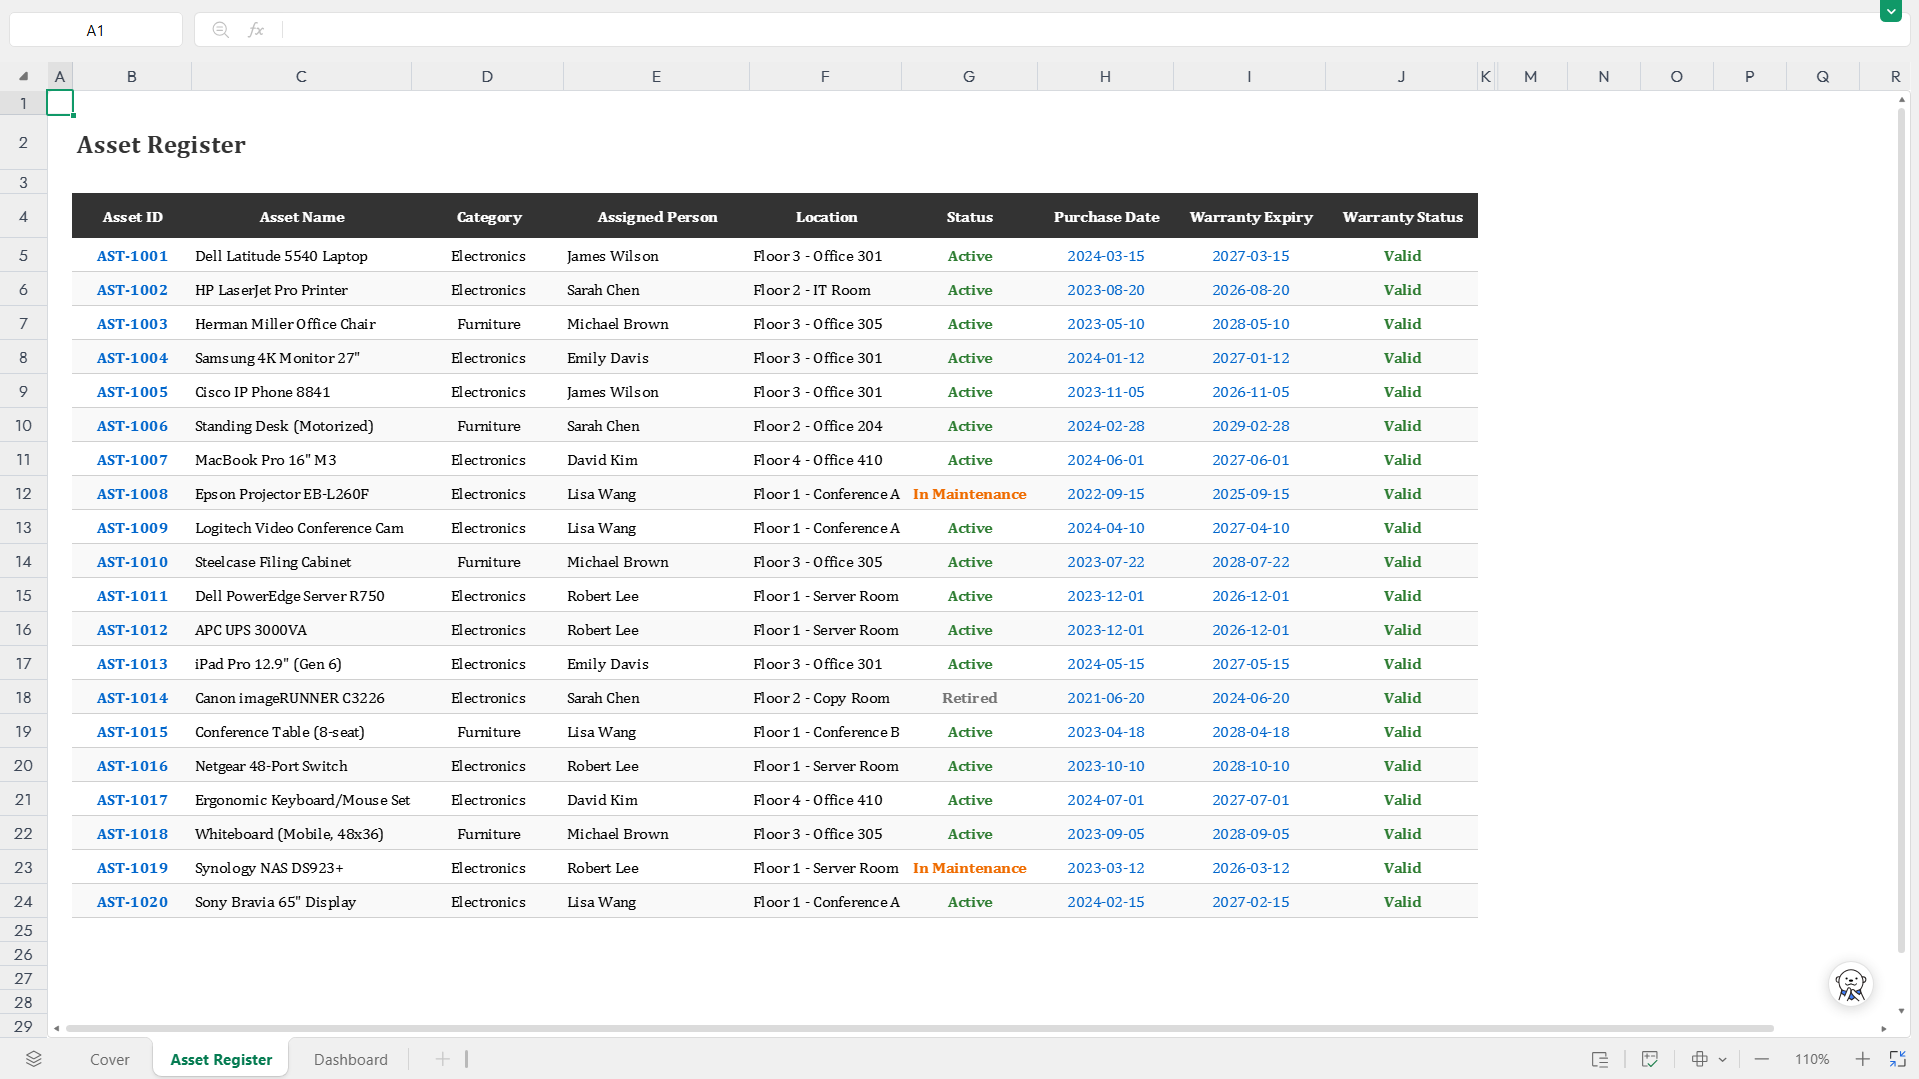1919x1079 pixels.
Task: Select column J header
Action: click(x=1401, y=76)
